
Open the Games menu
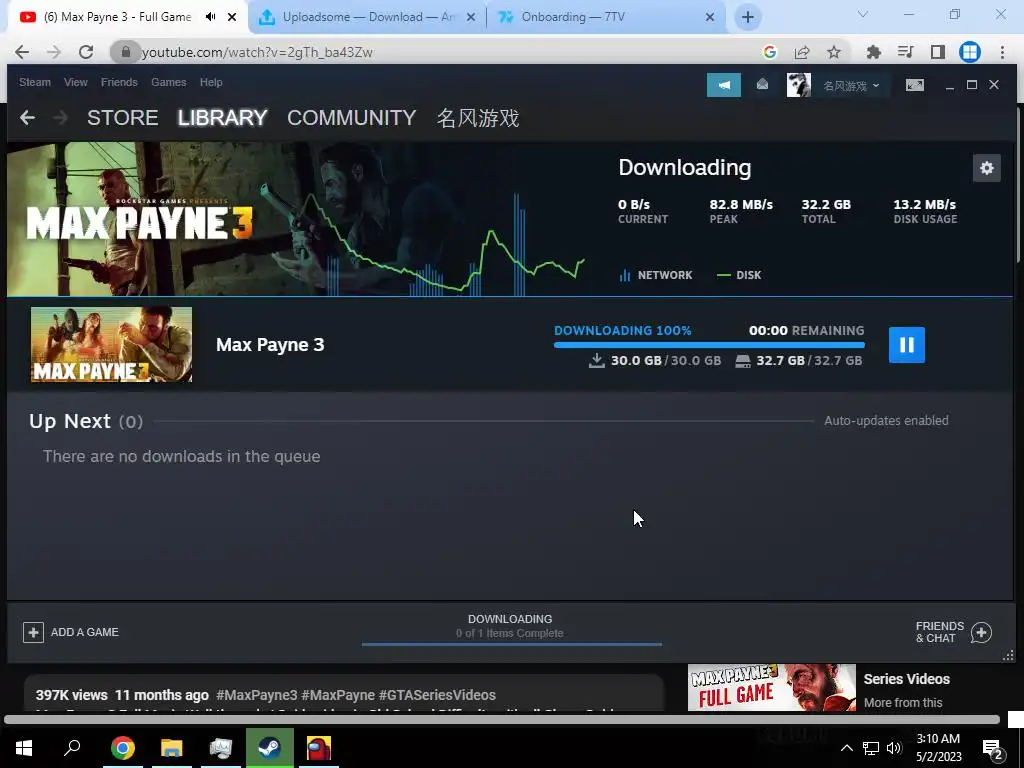pos(168,82)
